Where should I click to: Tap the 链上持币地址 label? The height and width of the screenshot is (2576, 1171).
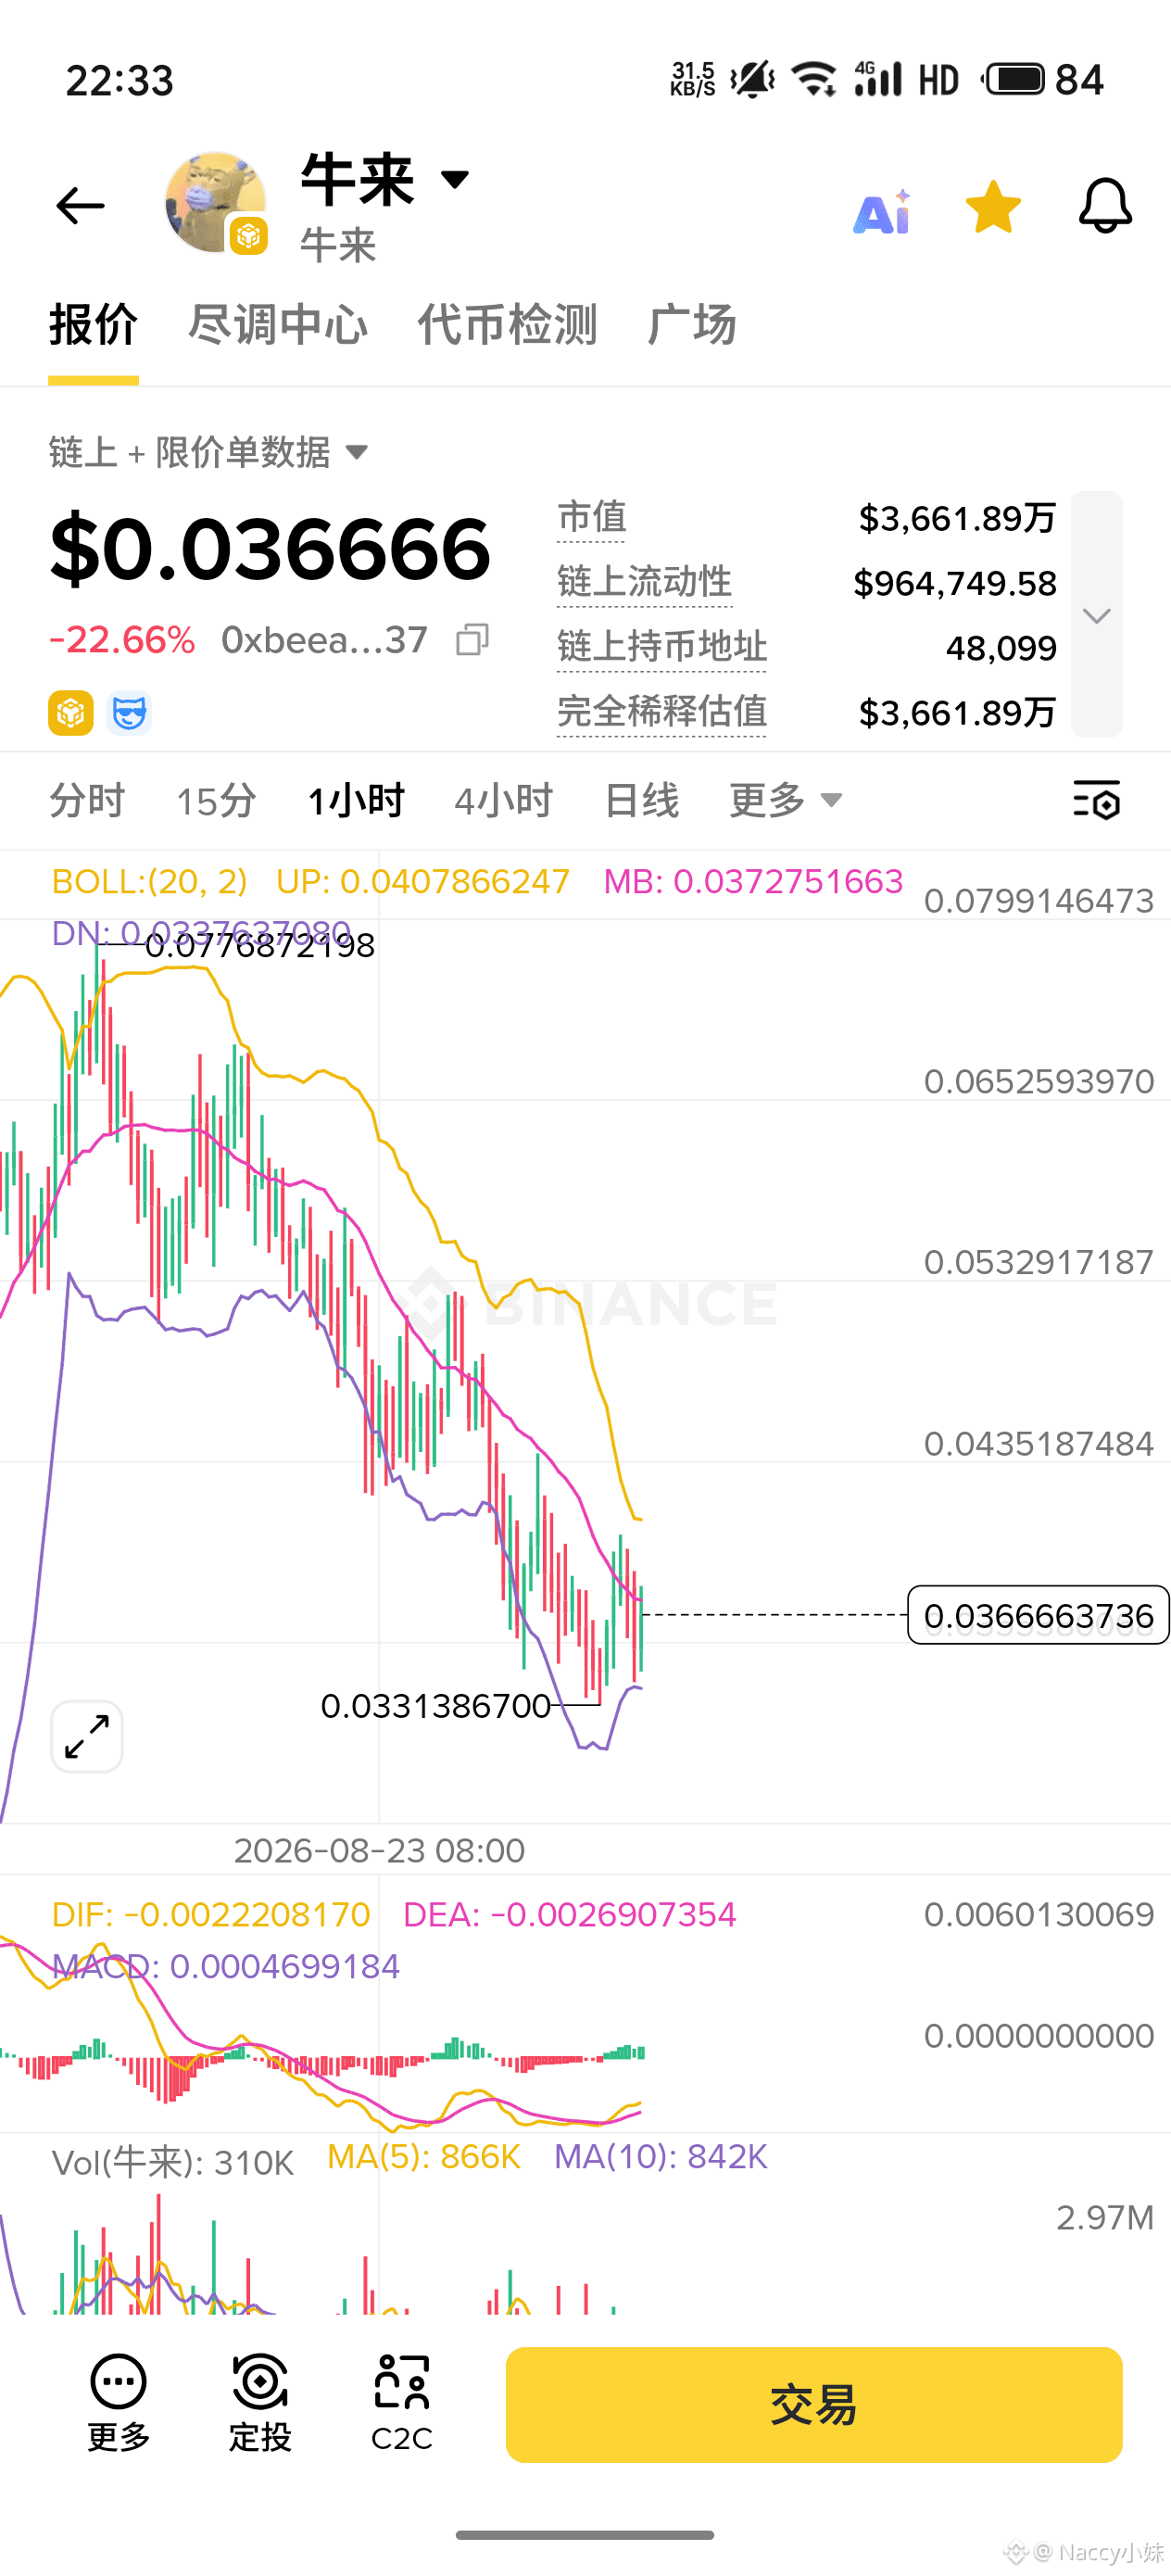point(661,647)
